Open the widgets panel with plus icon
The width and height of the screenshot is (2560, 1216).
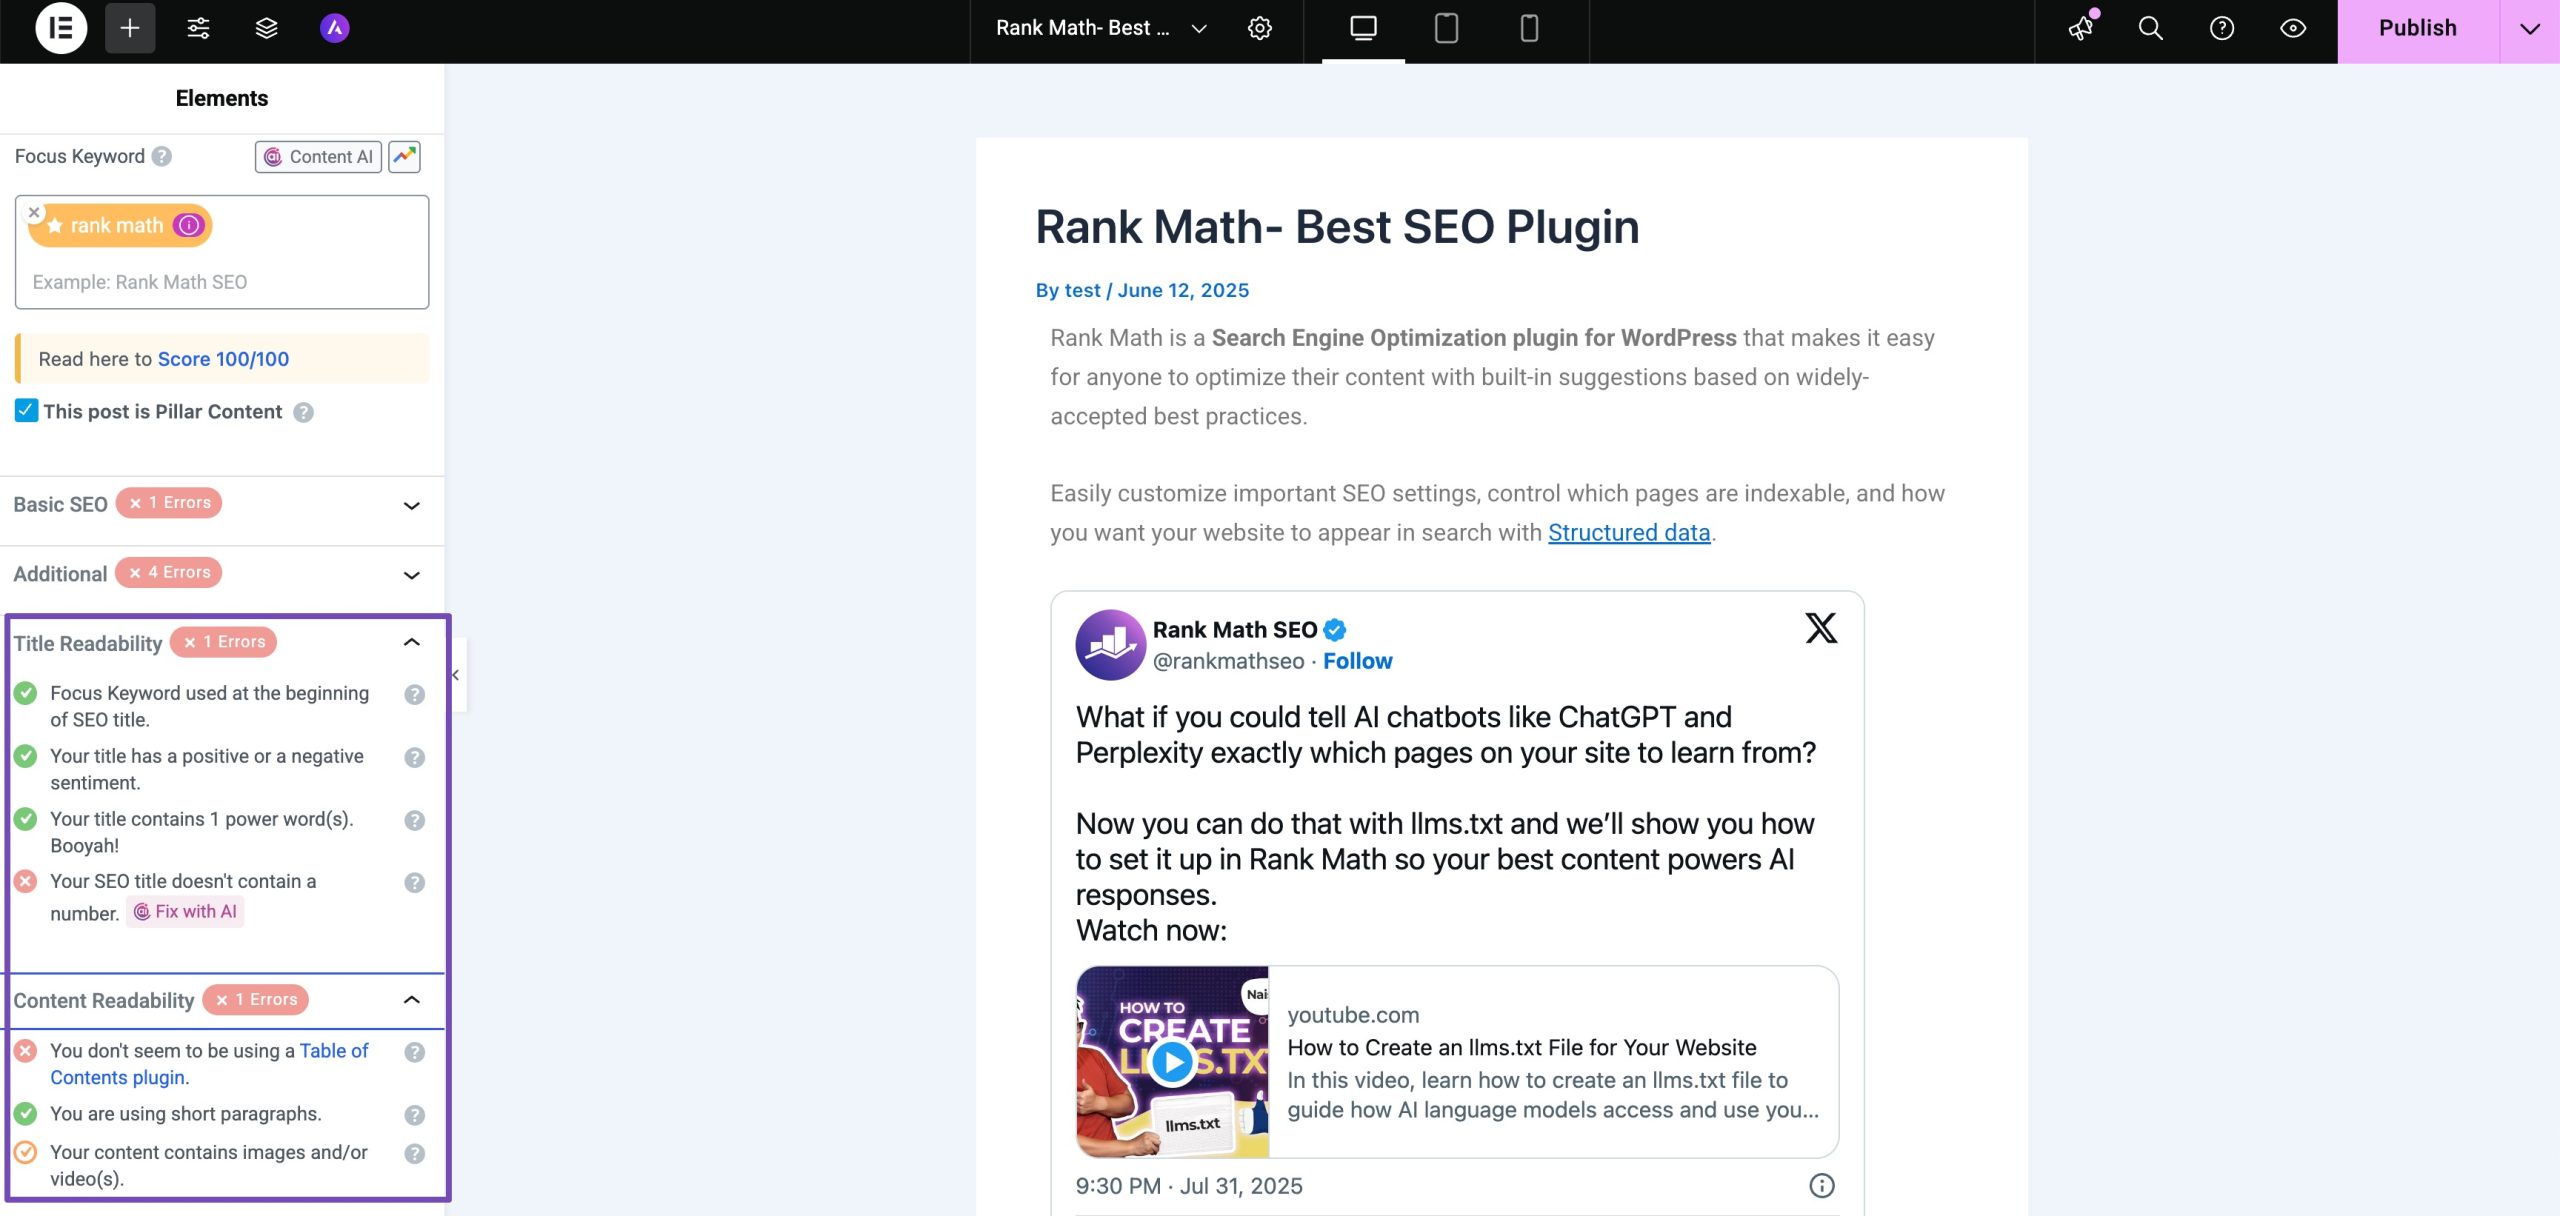(129, 28)
